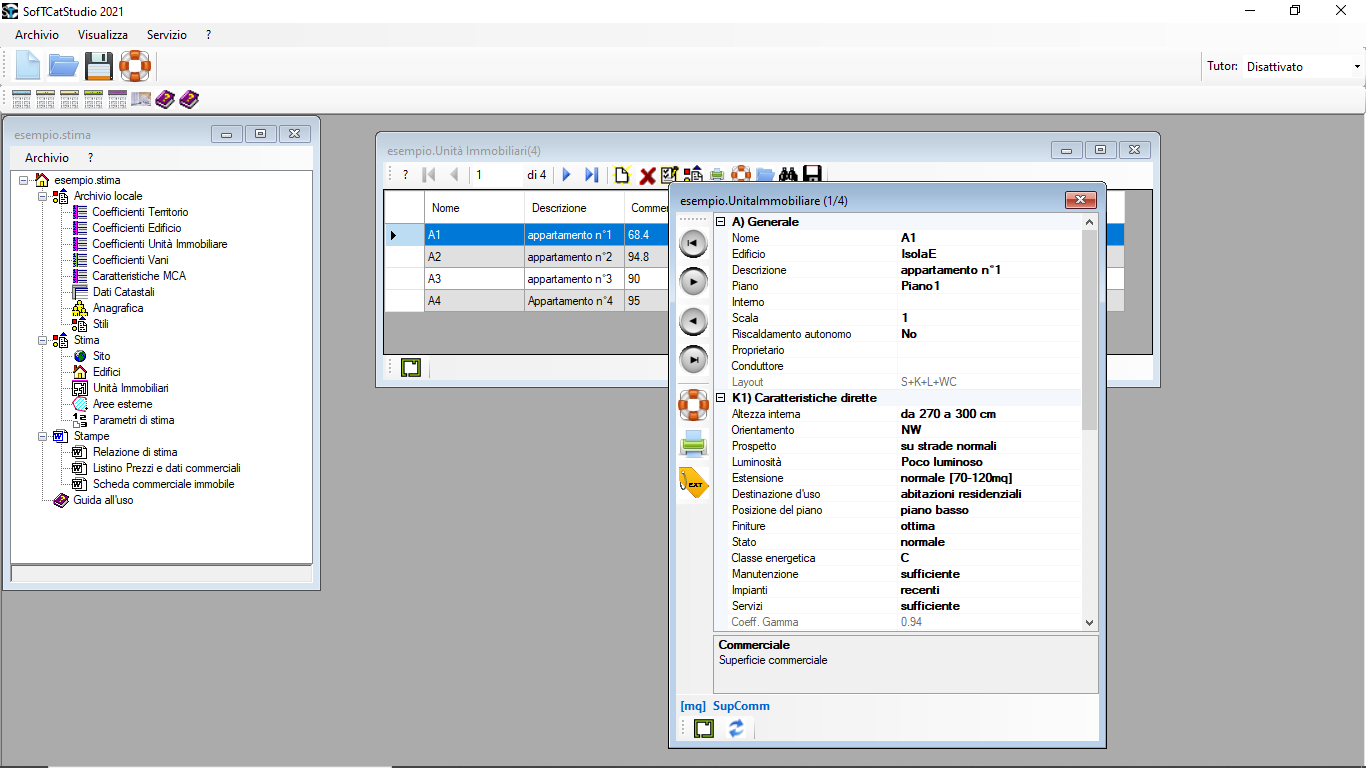1366x768 pixels.
Task: Go to last record in UnitaImmobiliare dialog
Action: [x=693, y=359]
